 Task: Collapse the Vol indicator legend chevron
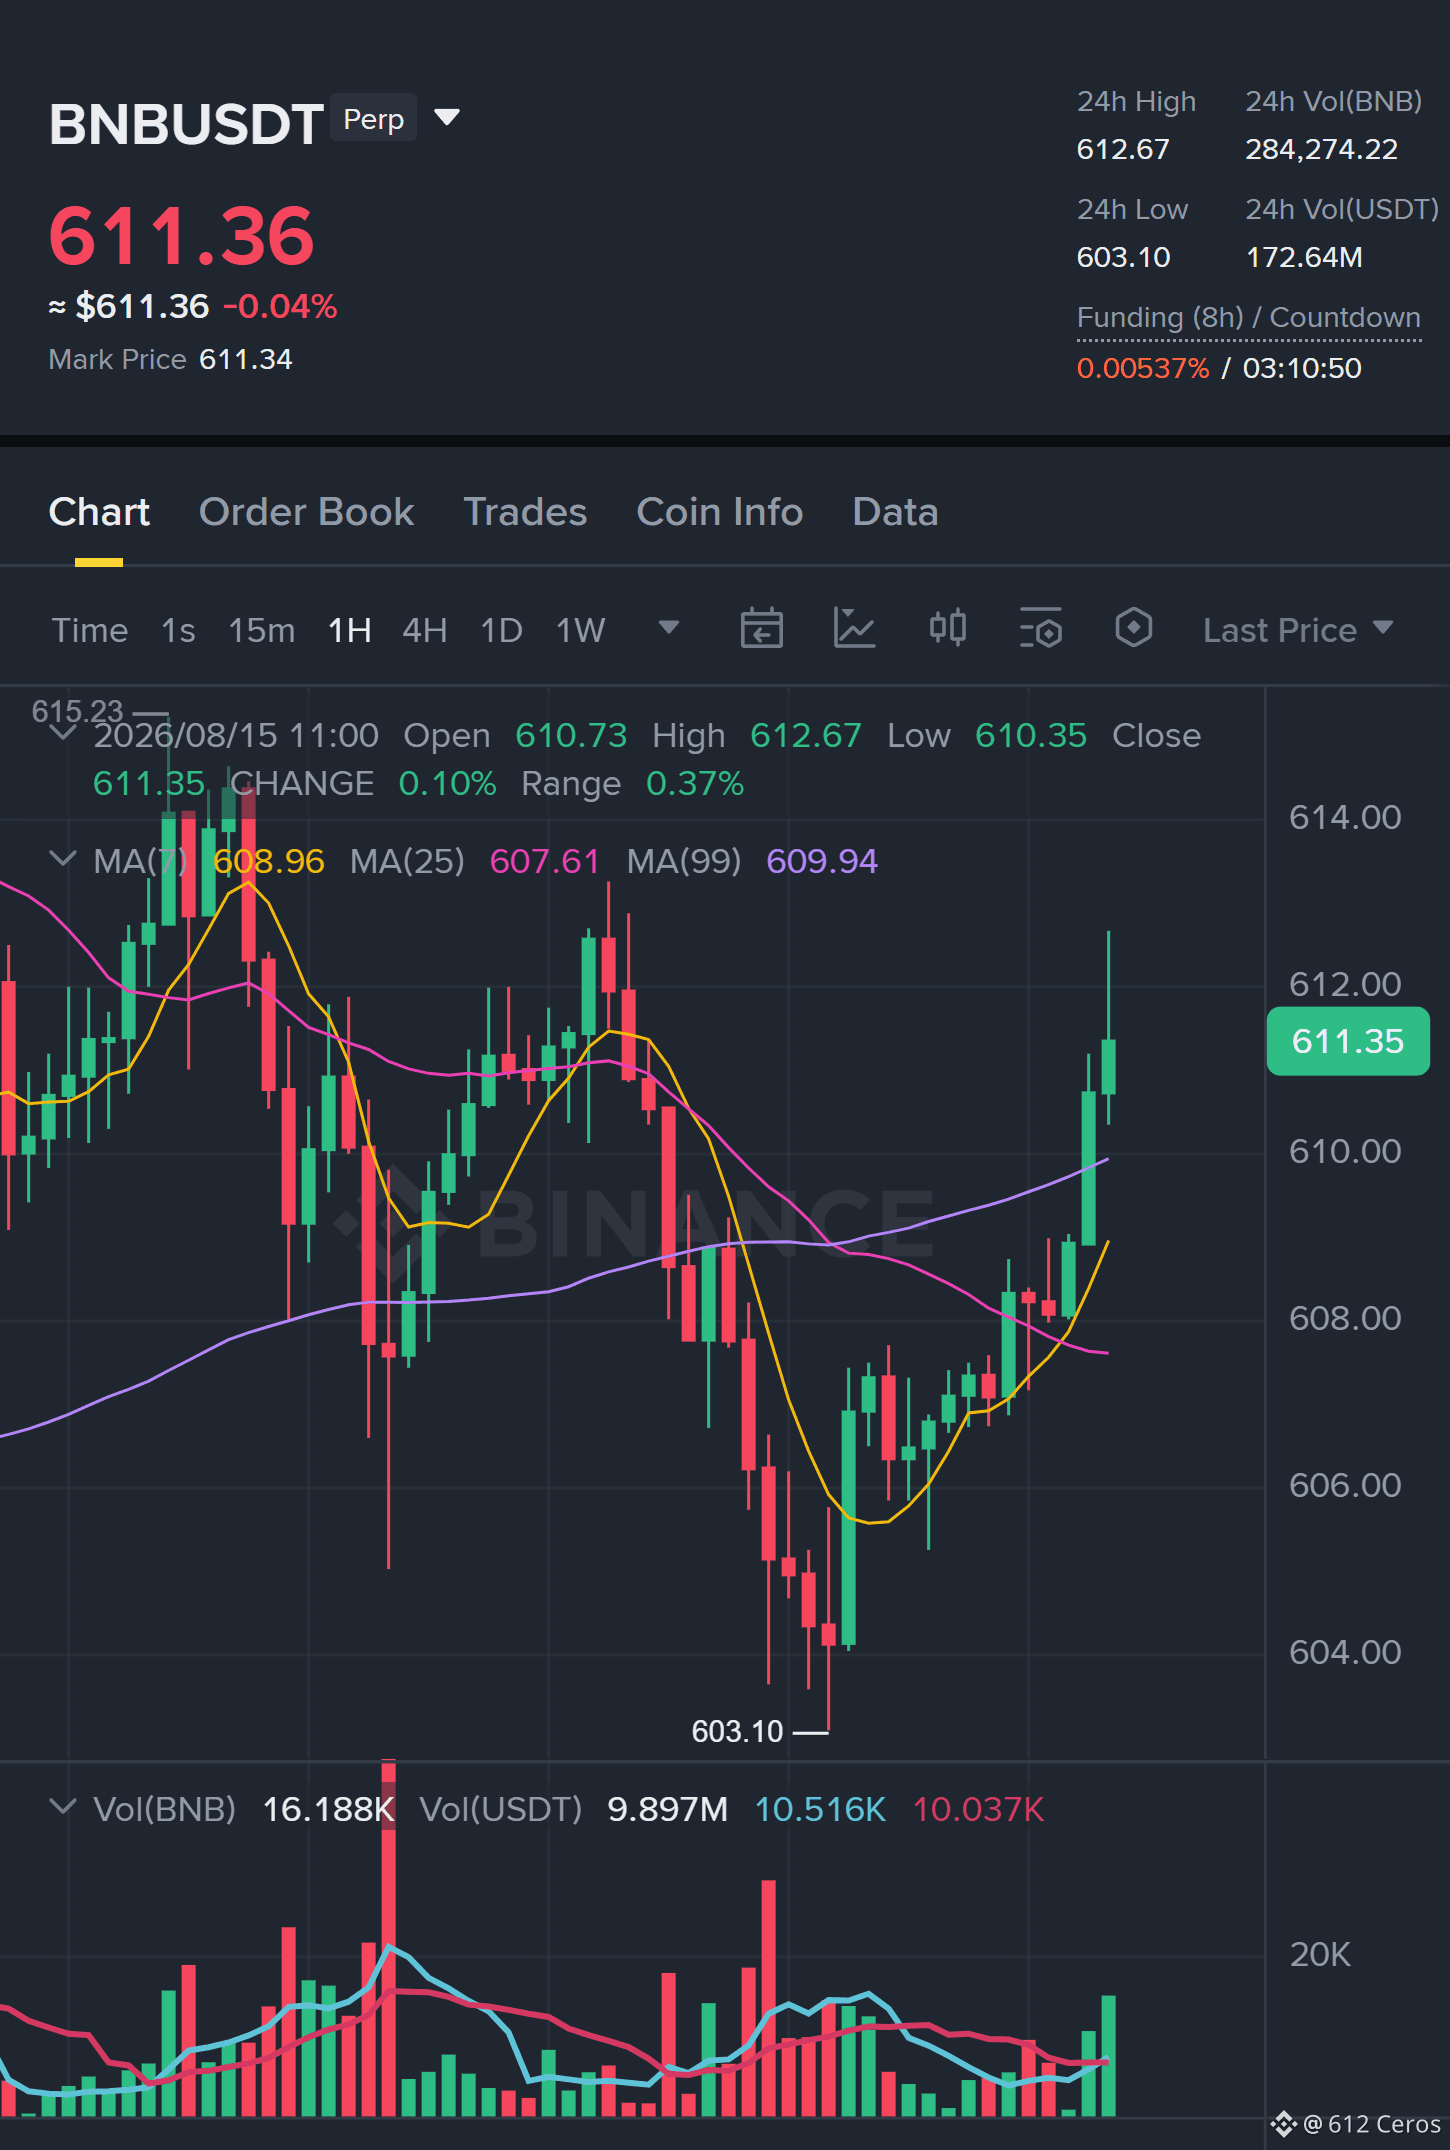pyautogui.click(x=63, y=1807)
